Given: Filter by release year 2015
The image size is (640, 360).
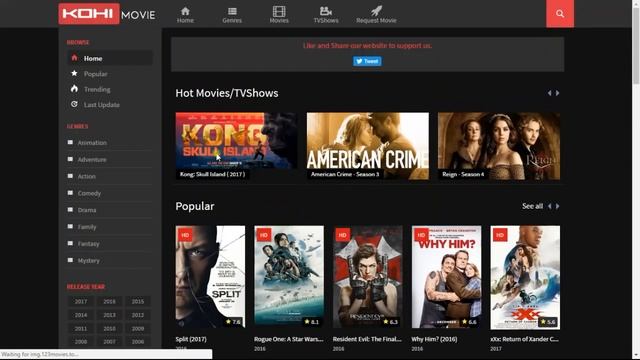Looking at the screenshot, I should pyautogui.click(x=138, y=301).
